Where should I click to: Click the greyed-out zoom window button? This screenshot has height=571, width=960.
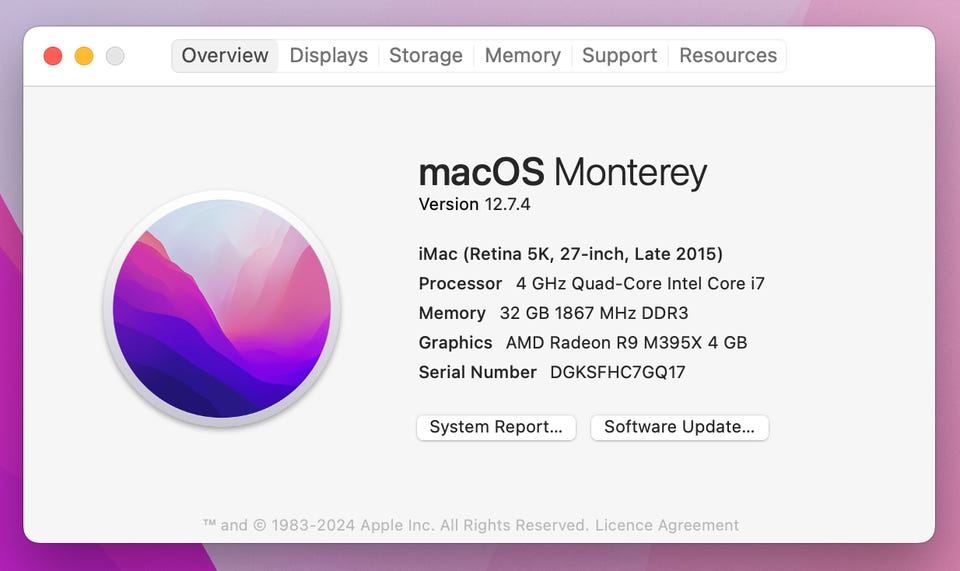(x=115, y=56)
